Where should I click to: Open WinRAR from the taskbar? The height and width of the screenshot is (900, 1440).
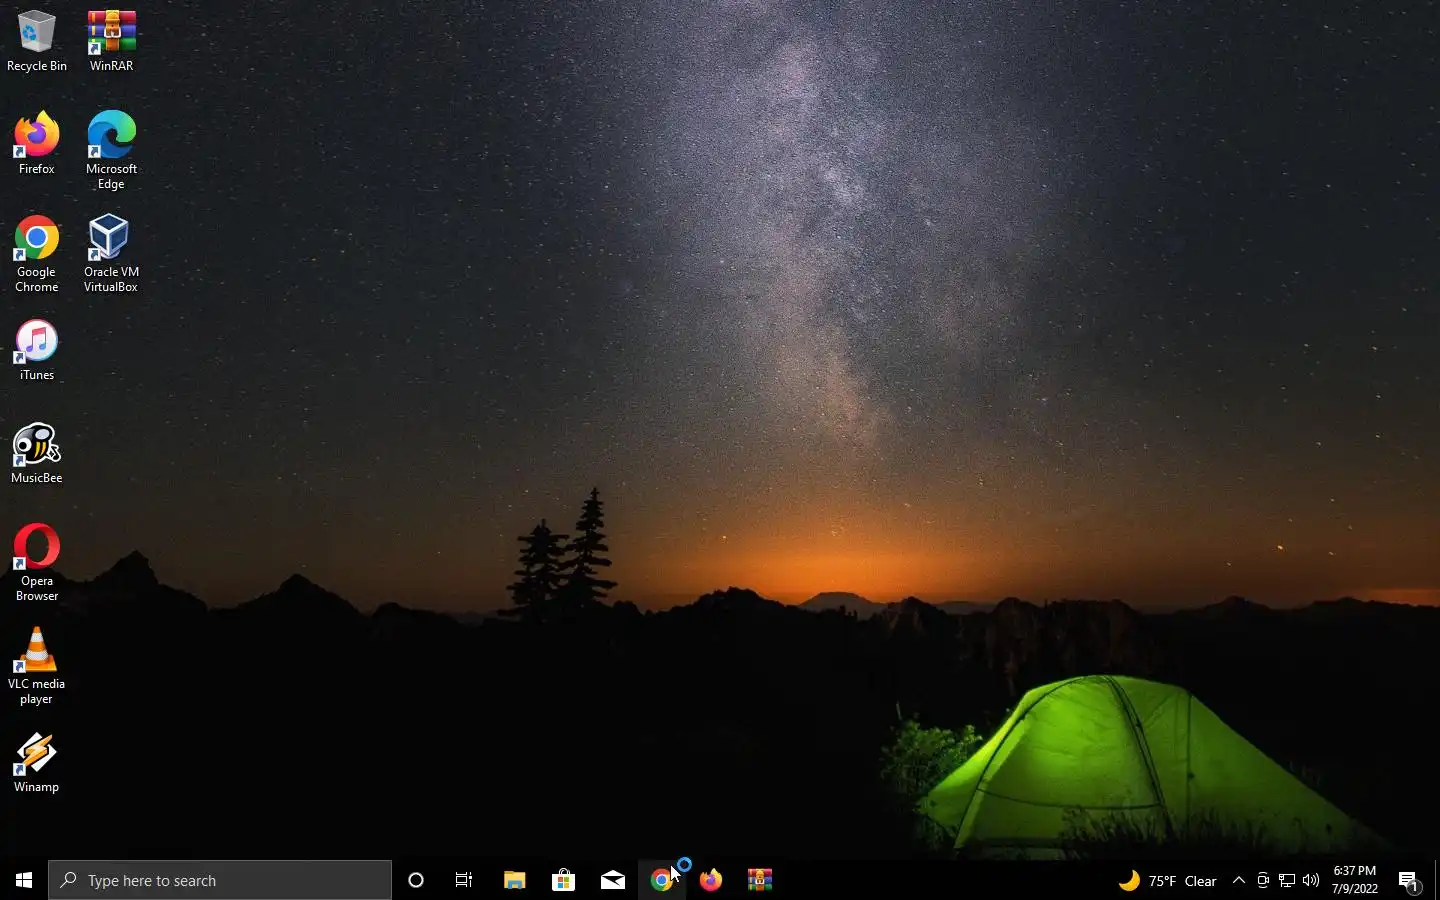[759, 880]
